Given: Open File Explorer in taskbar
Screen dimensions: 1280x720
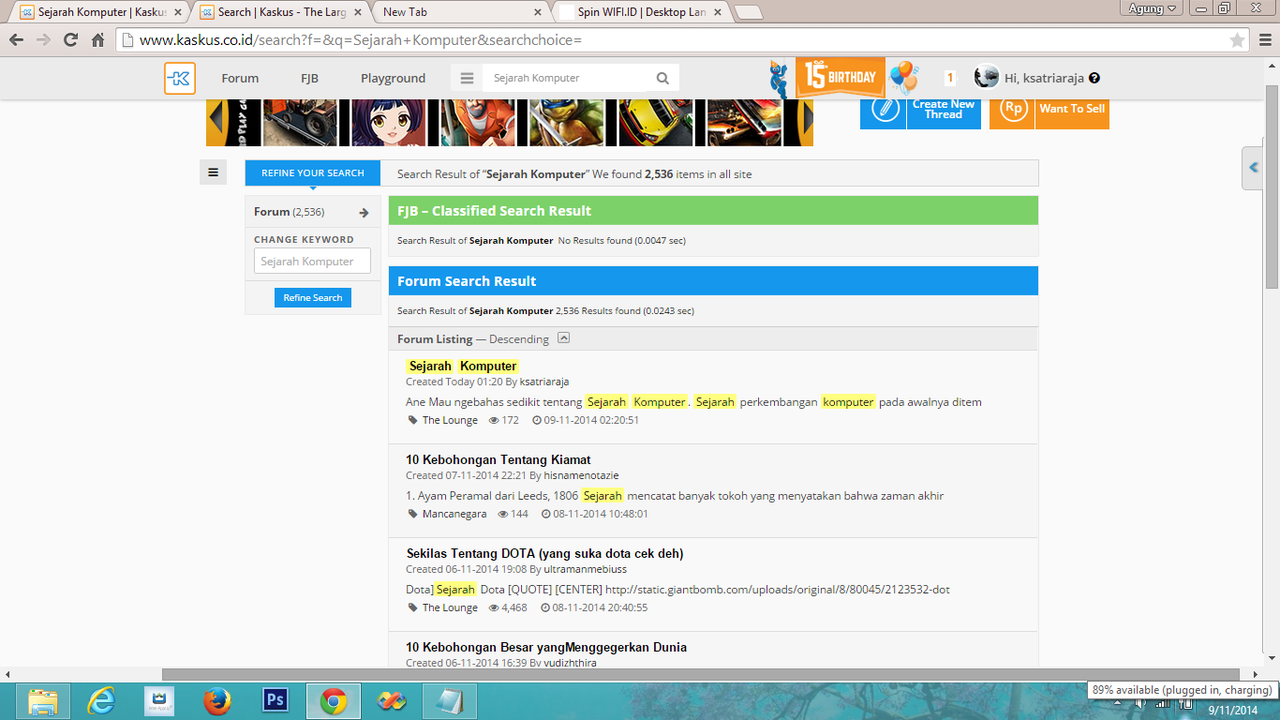Looking at the screenshot, I should pyautogui.click(x=42, y=701).
